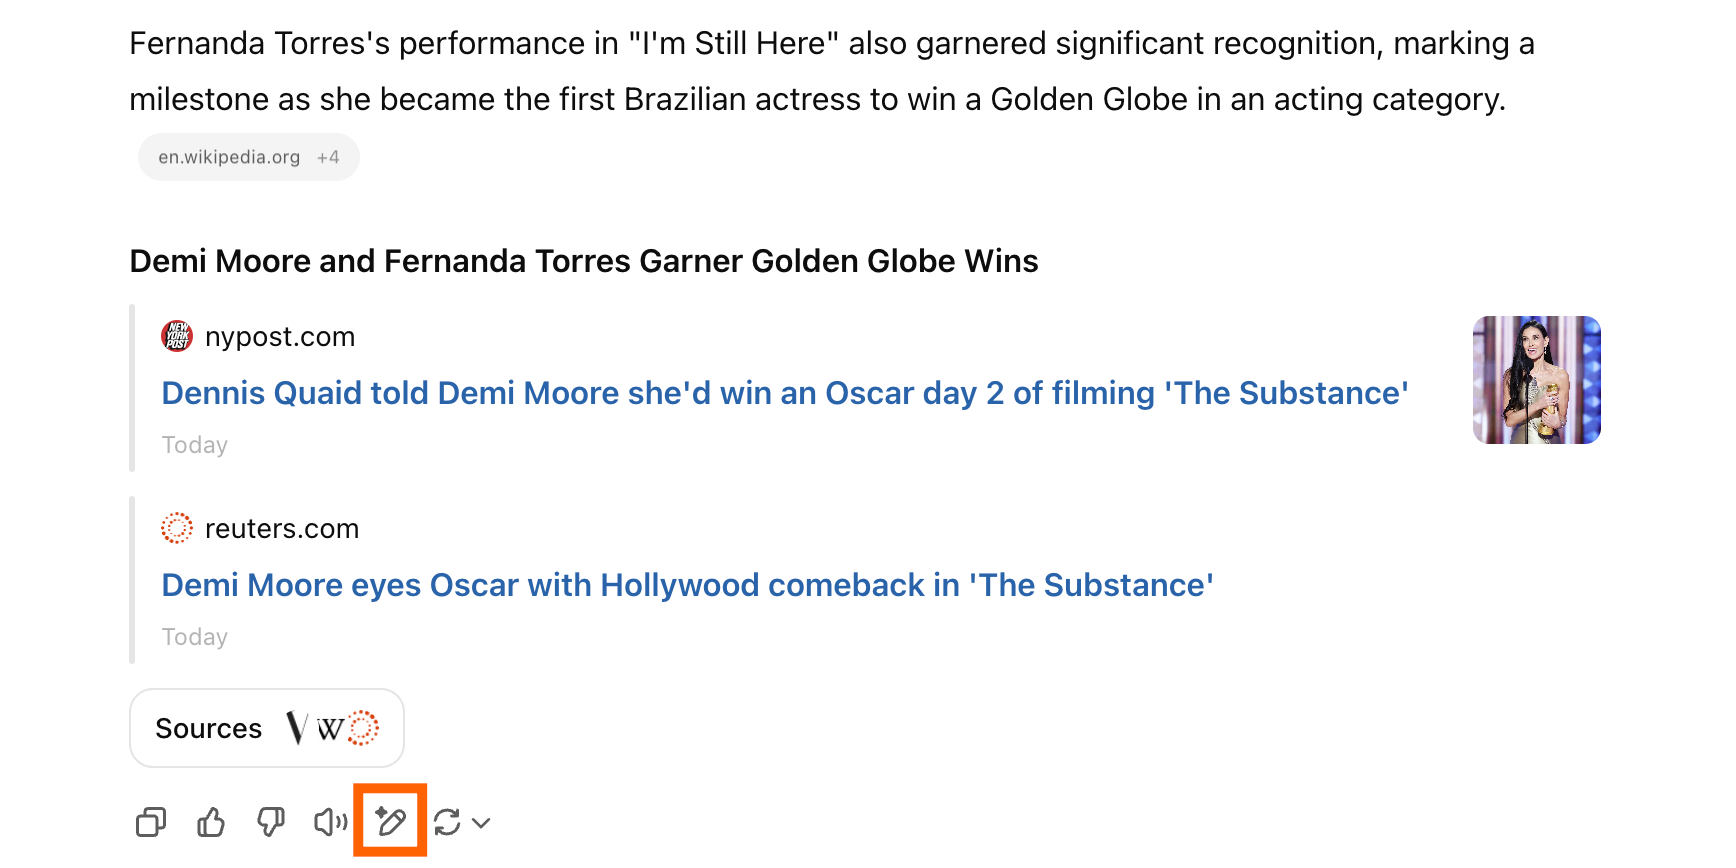The width and height of the screenshot is (1736, 868).
Task: Copy the response with the copy icon
Action: point(151,823)
